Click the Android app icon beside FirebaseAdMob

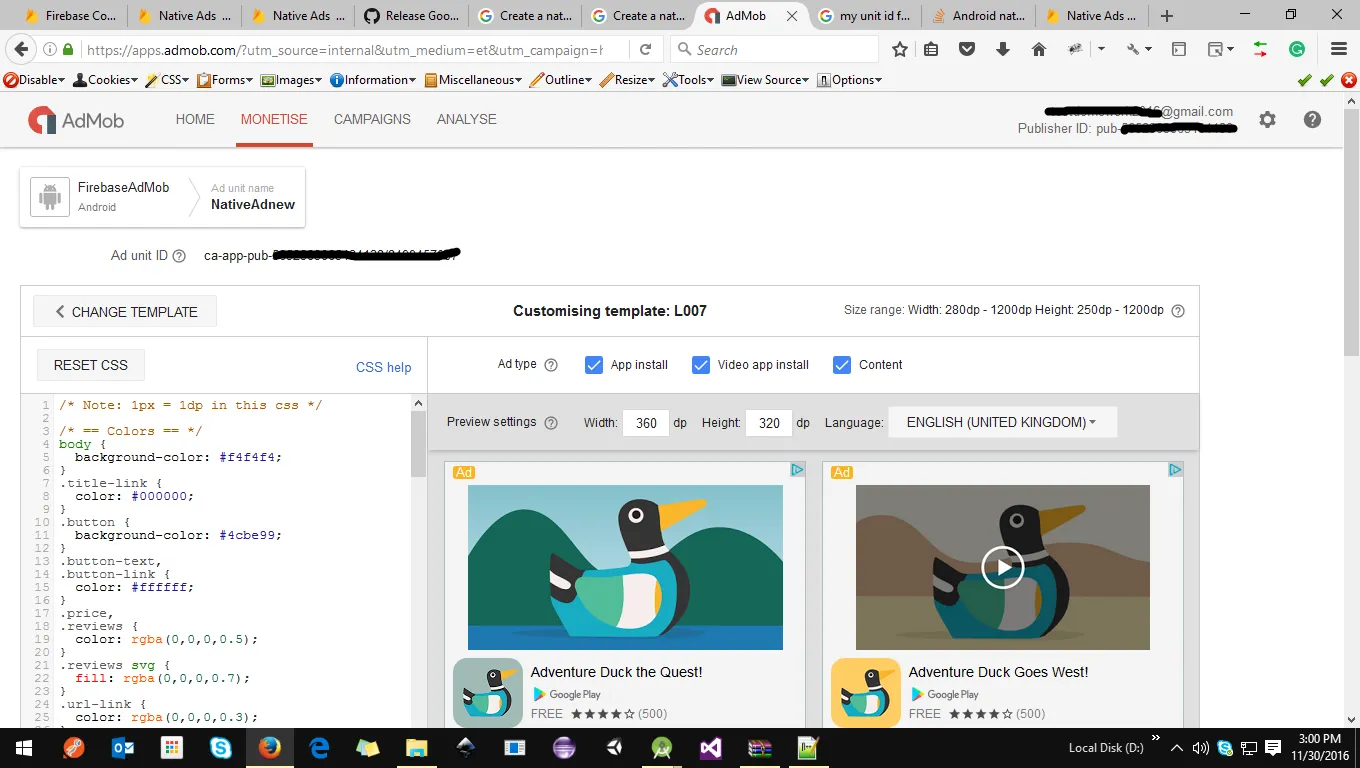tap(49, 197)
